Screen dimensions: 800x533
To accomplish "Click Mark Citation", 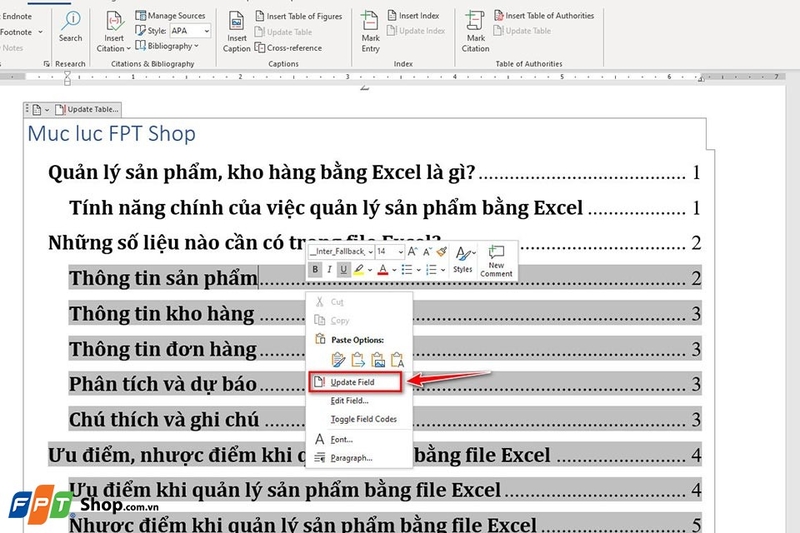I will (x=475, y=32).
